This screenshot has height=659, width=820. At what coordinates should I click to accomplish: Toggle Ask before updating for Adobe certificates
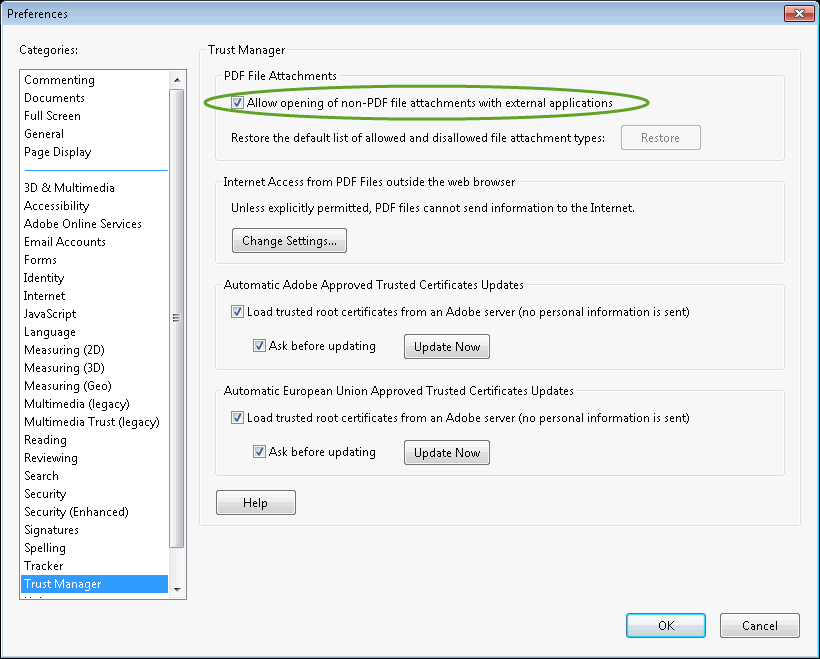tap(260, 345)
